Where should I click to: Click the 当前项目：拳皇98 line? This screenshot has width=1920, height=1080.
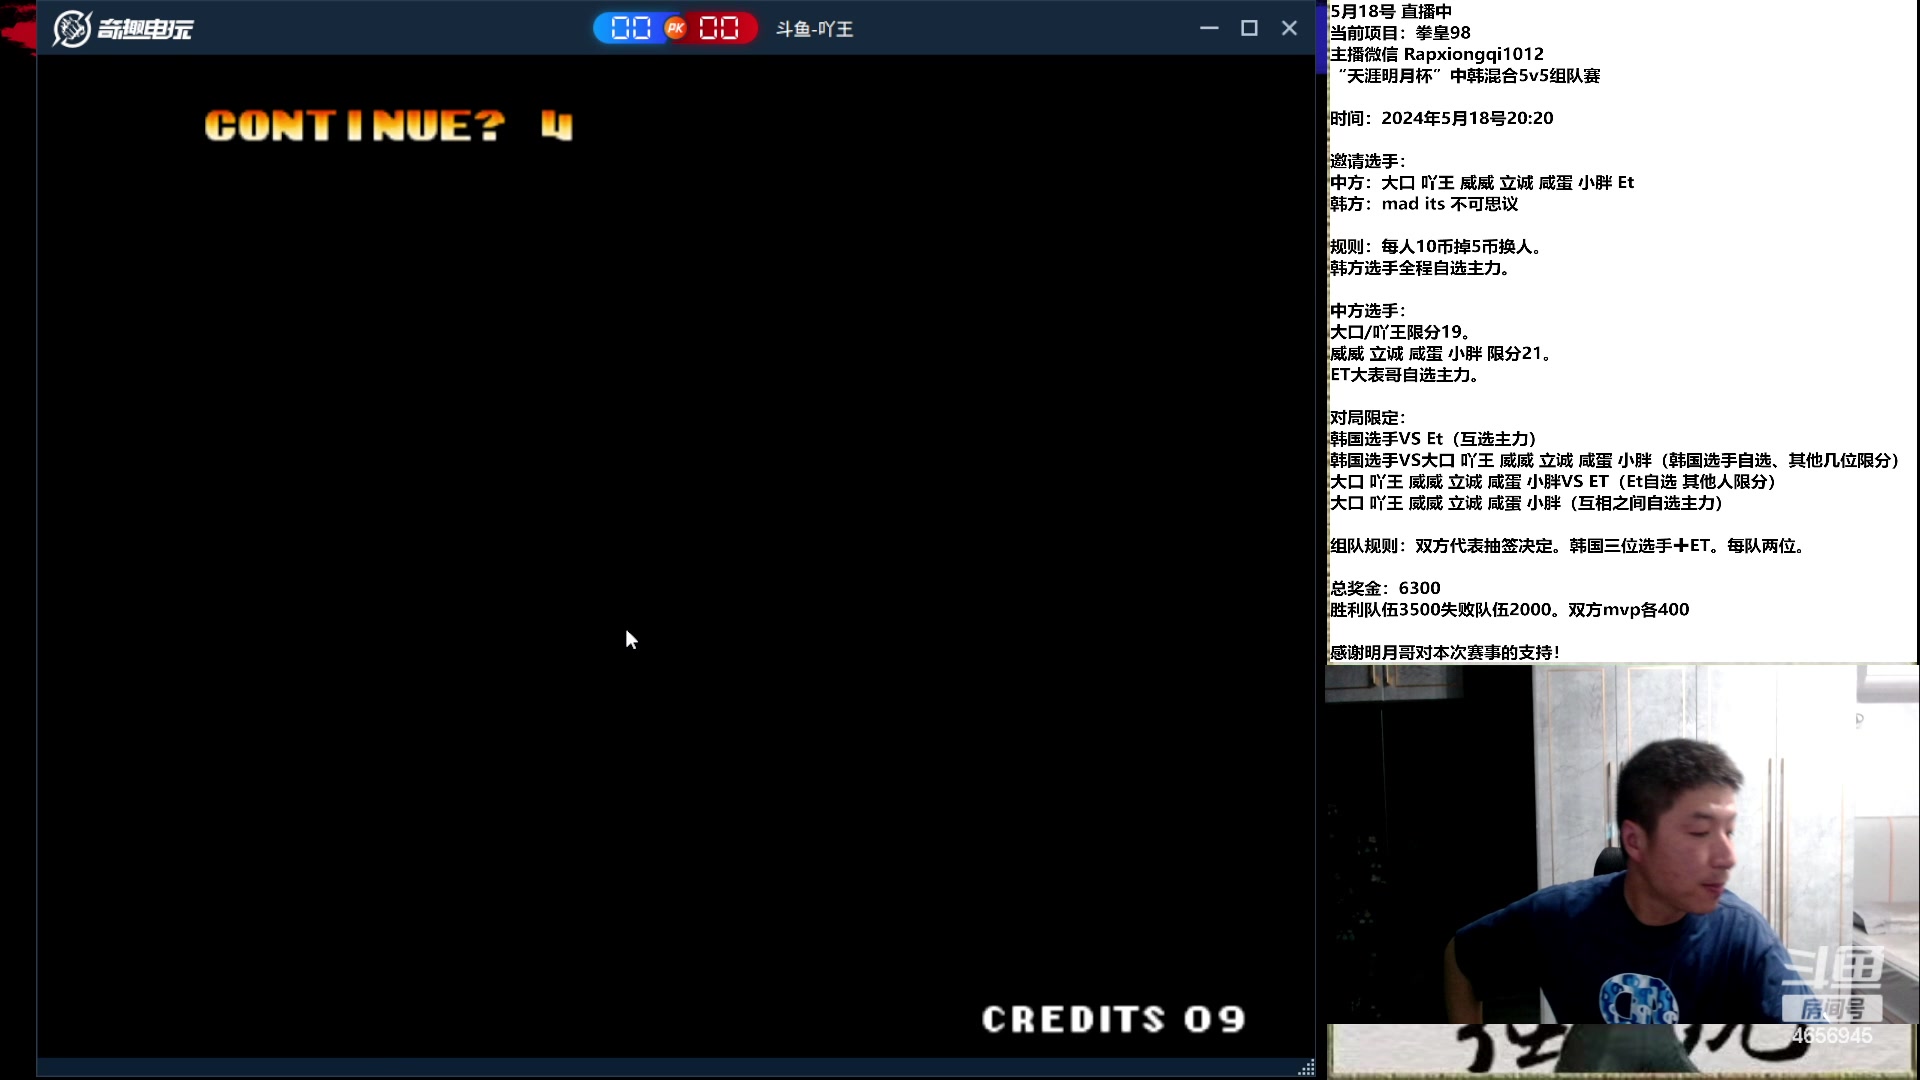point(1400,32)
